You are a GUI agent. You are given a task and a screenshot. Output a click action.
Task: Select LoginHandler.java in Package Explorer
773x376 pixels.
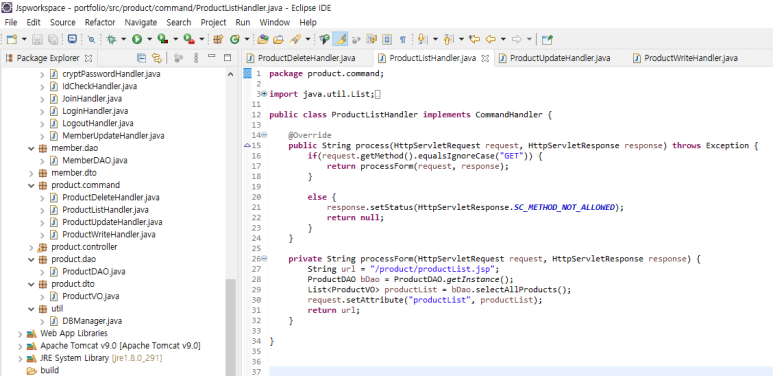[95, 111]
